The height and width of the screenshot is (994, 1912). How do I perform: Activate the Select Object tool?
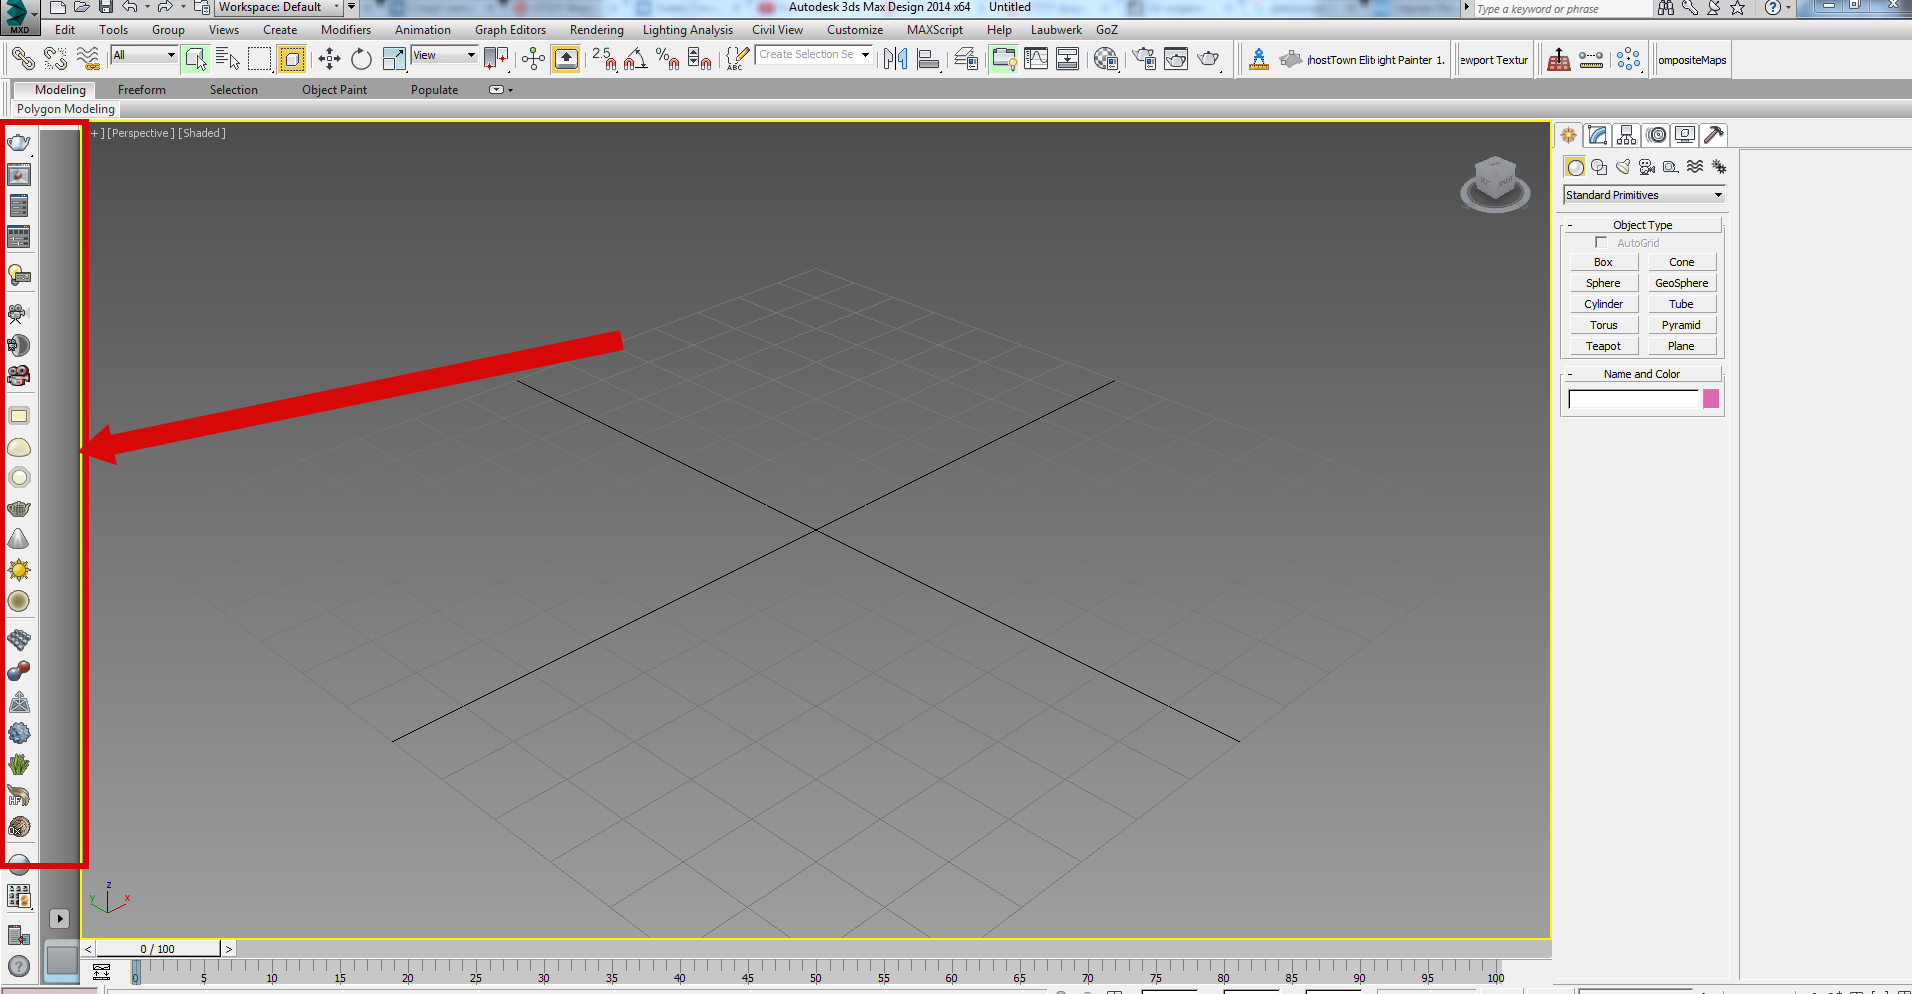tap(196, 59)
